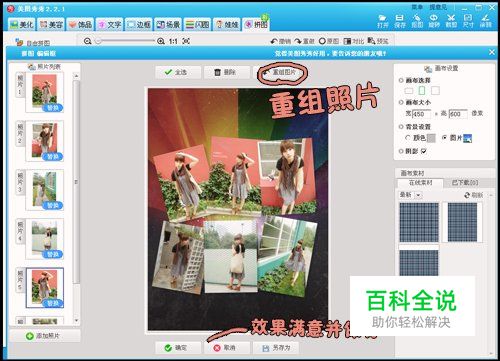
Task: Select the 旋转 rotate tool icon
Action: click(434, 21)
